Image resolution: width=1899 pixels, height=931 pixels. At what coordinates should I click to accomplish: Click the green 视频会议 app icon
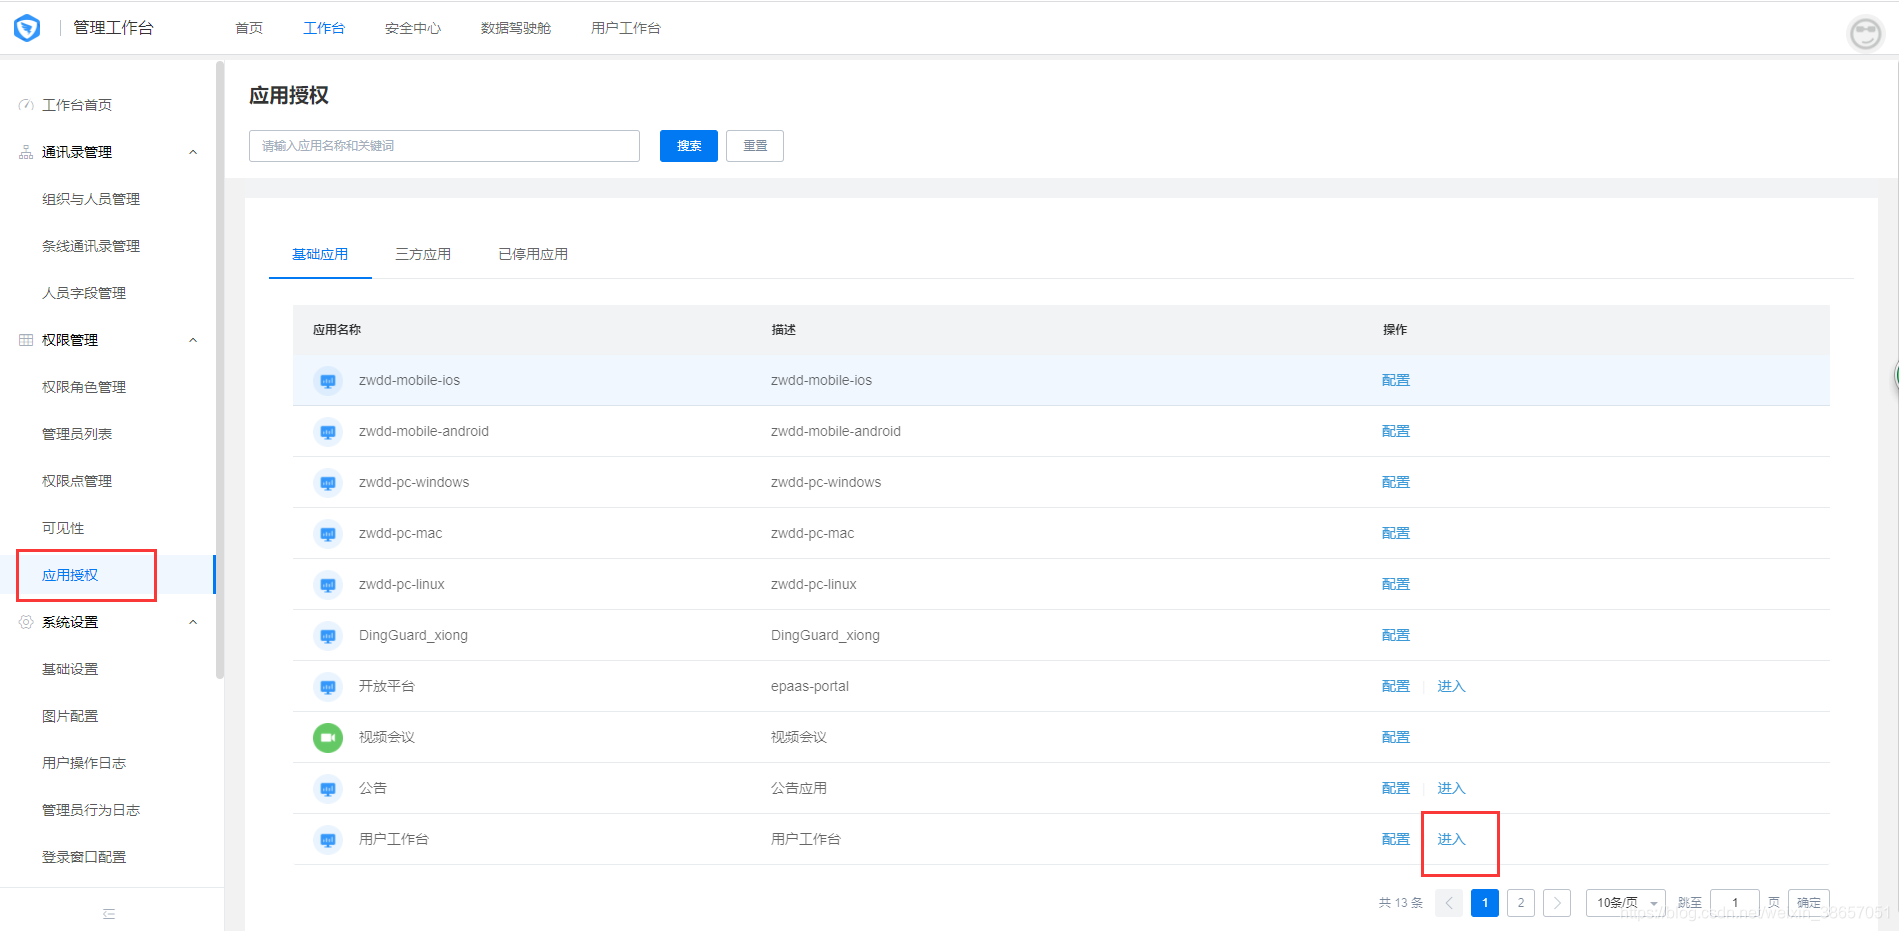(x=327, y=737)
